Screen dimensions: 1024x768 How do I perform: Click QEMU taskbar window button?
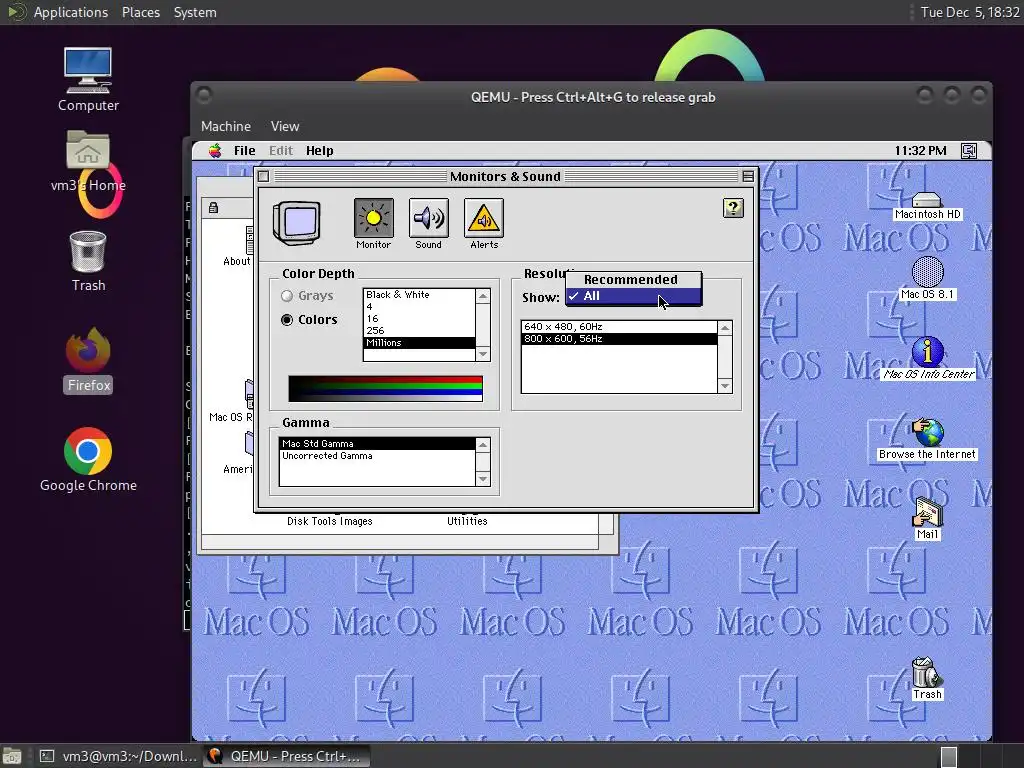[x=286, y=756]
